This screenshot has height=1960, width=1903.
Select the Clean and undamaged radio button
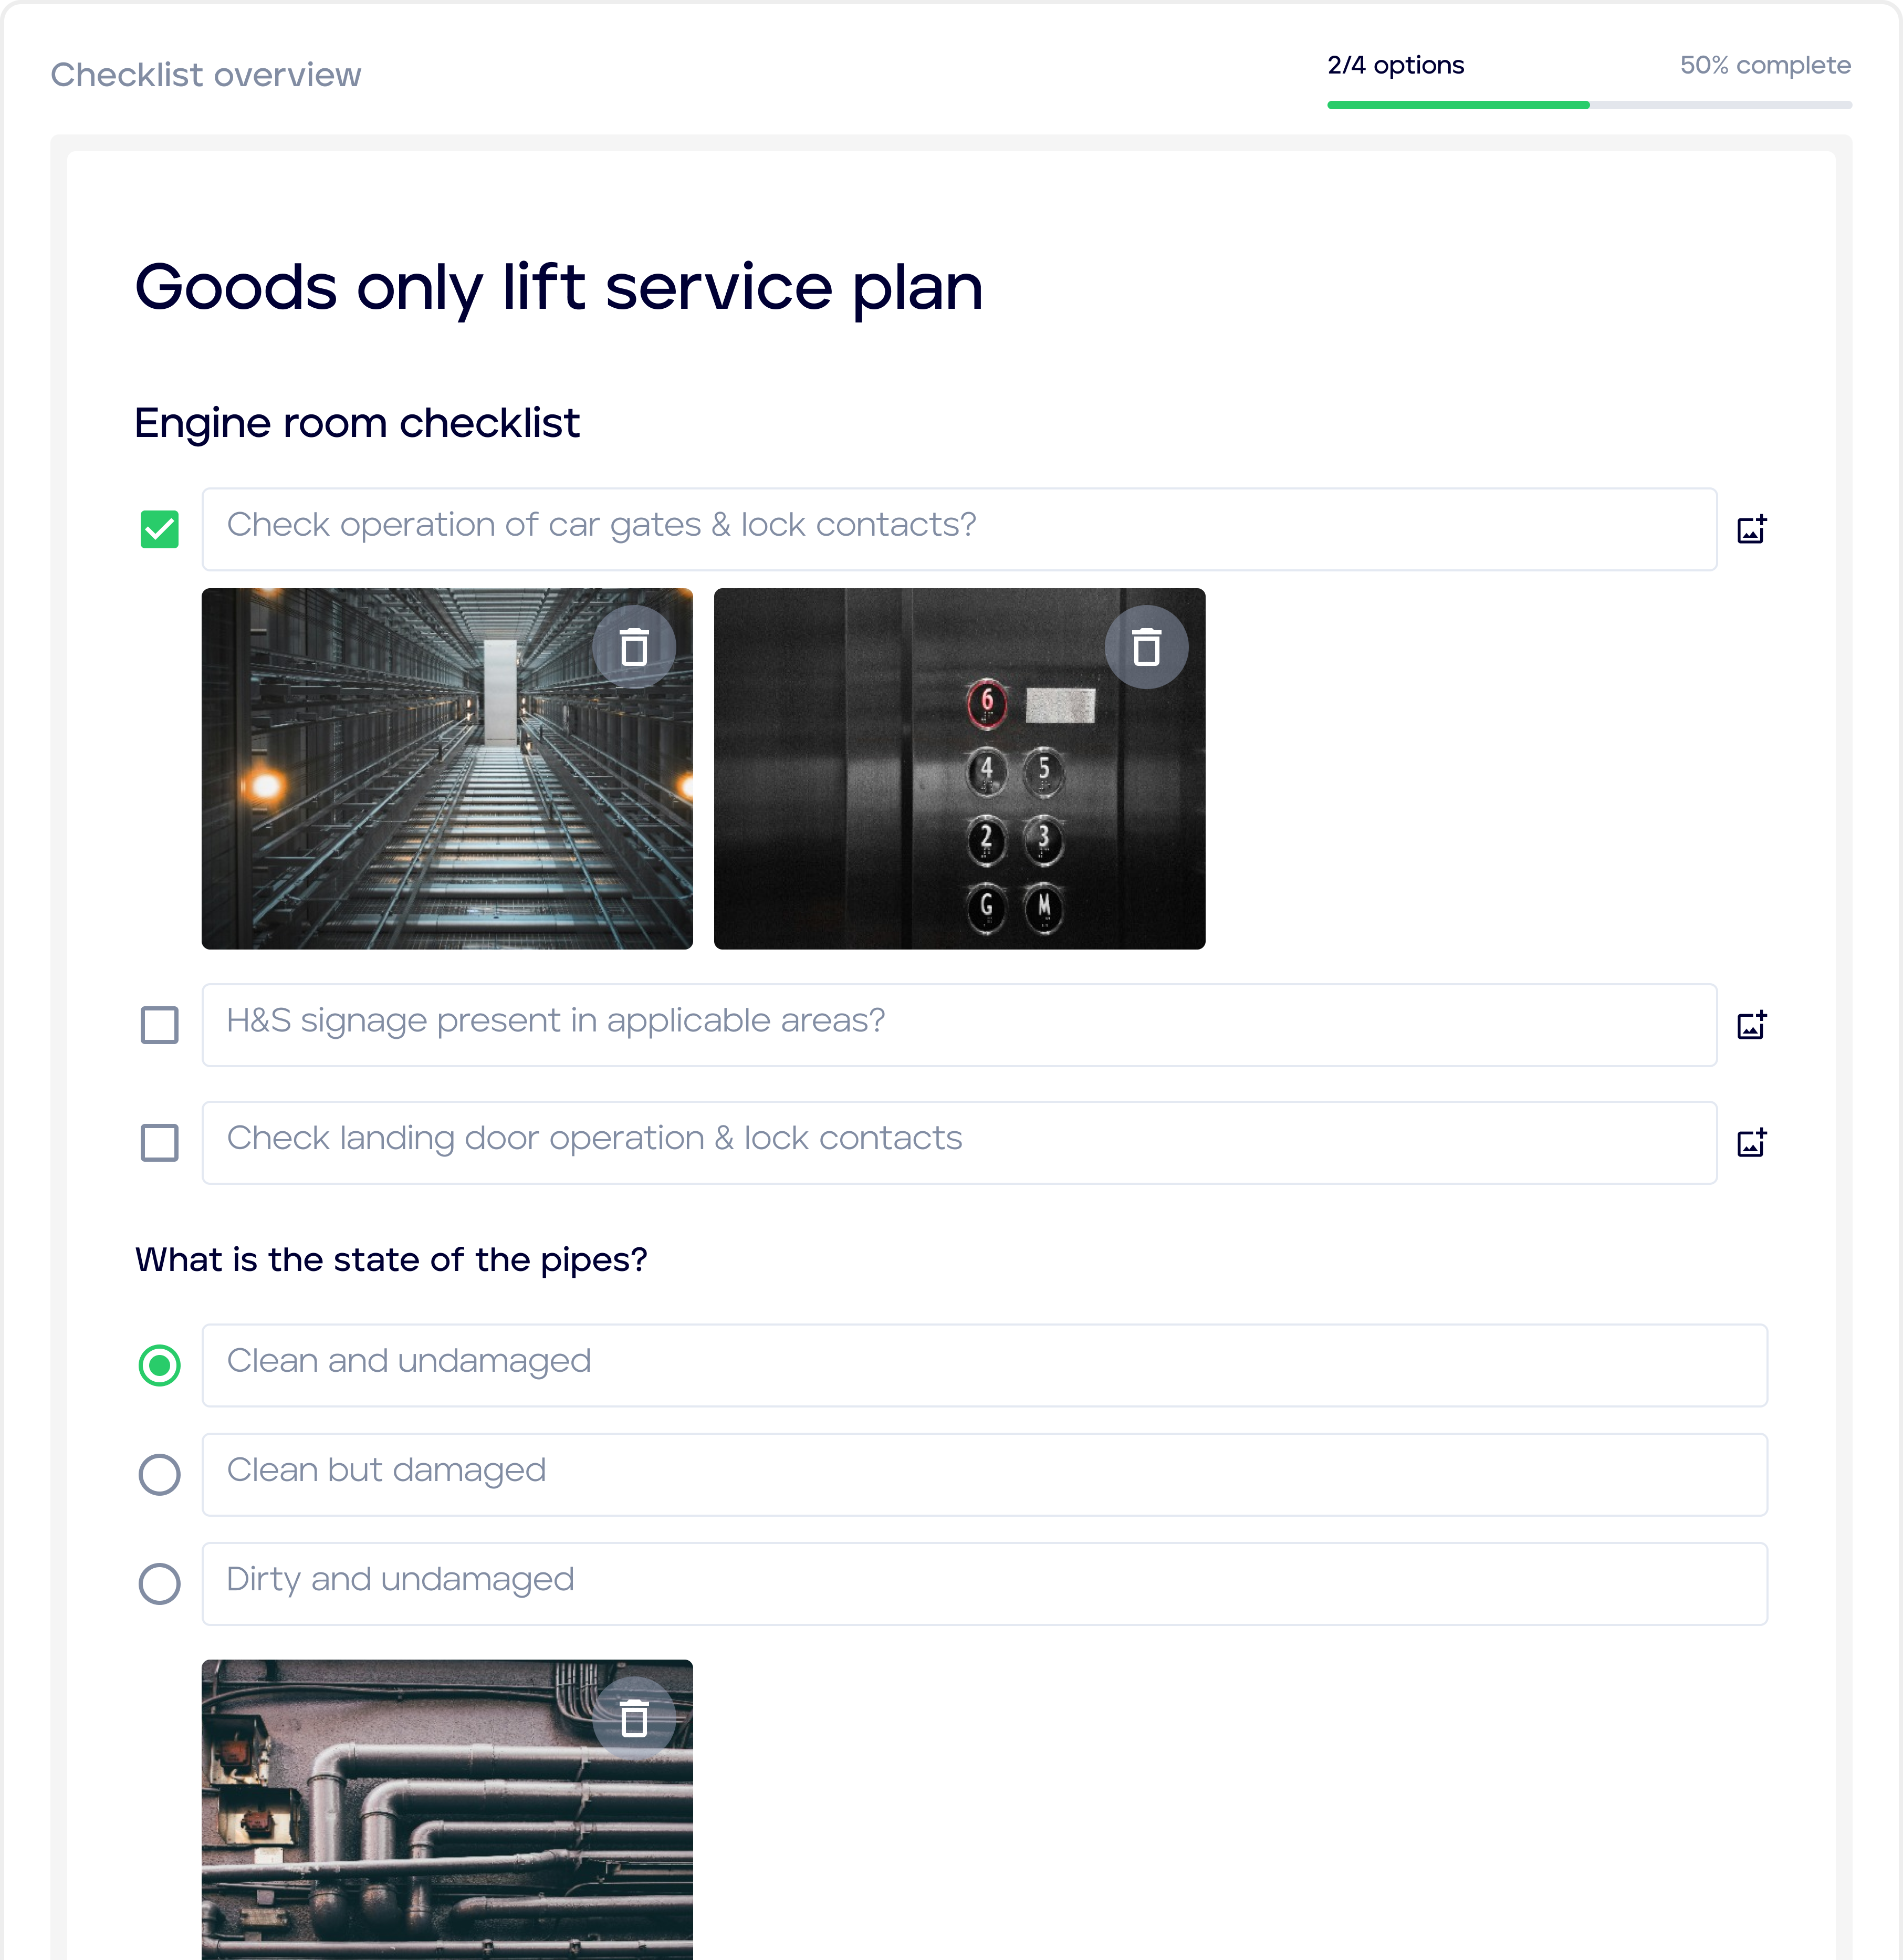(160, 1365)
